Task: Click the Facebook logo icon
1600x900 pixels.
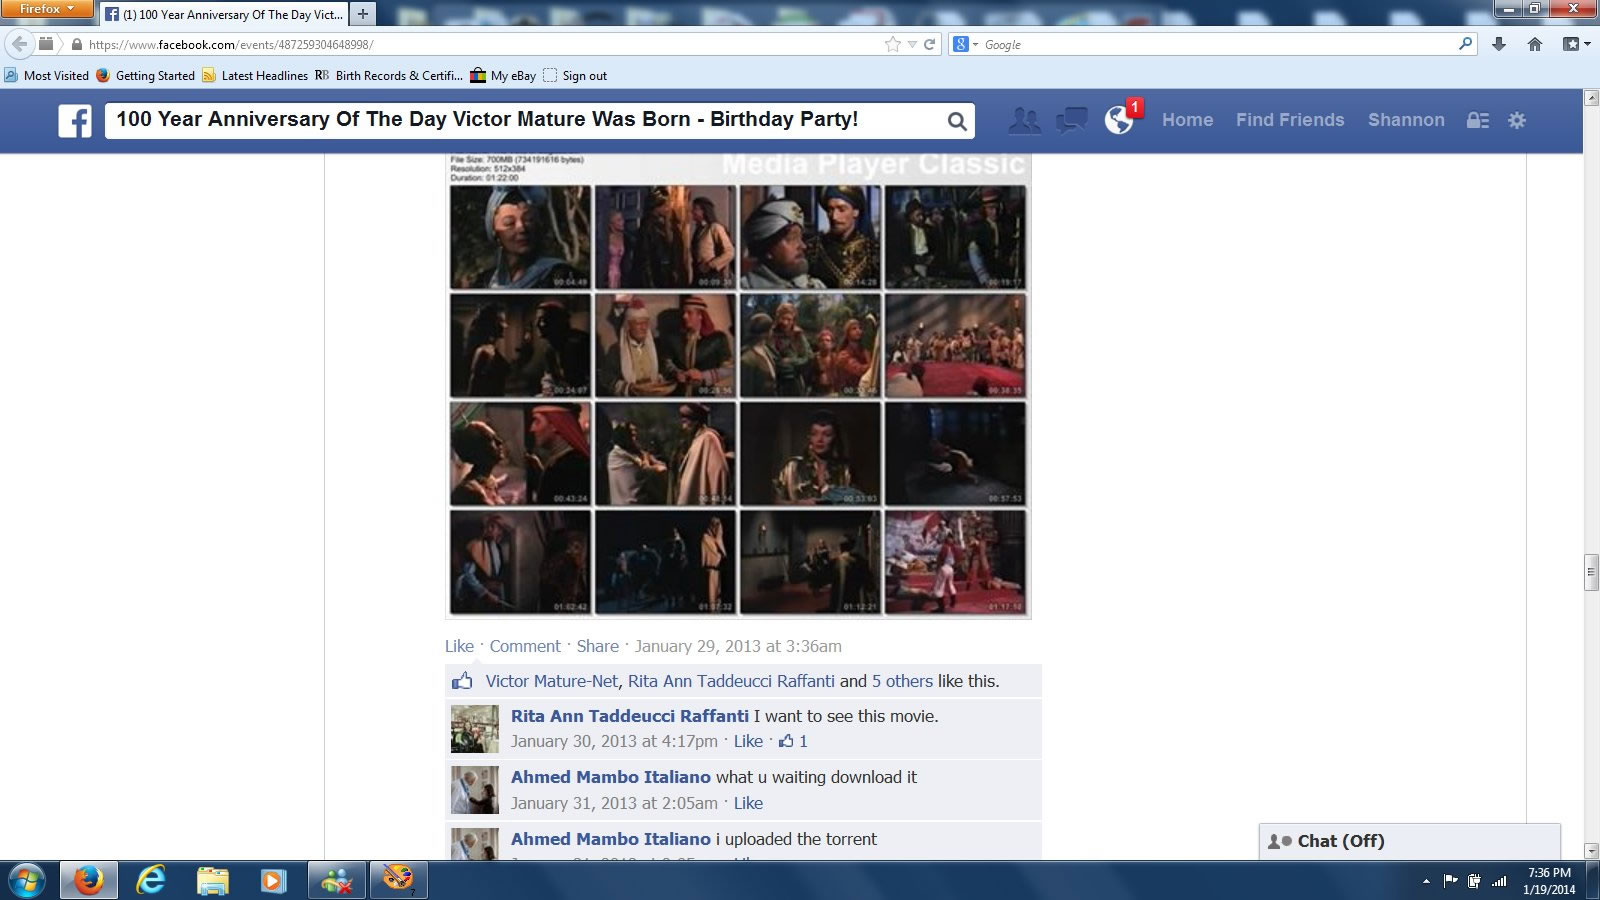Action: (75, 121)
